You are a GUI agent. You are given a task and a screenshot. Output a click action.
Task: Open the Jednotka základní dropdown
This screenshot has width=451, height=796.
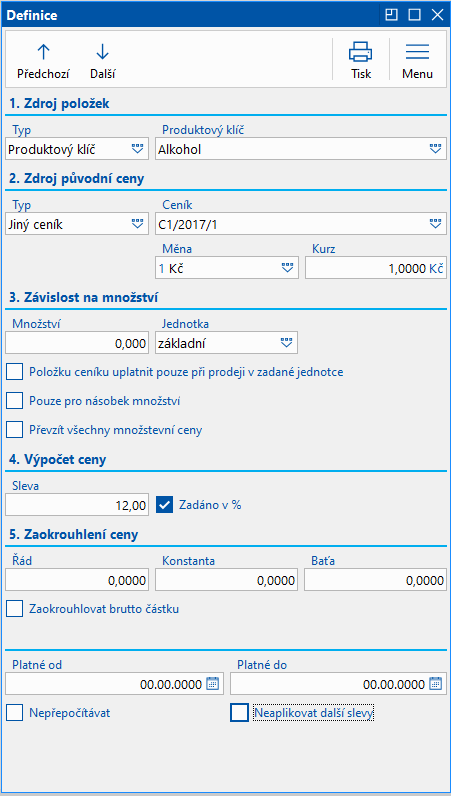tap(287, 343)
